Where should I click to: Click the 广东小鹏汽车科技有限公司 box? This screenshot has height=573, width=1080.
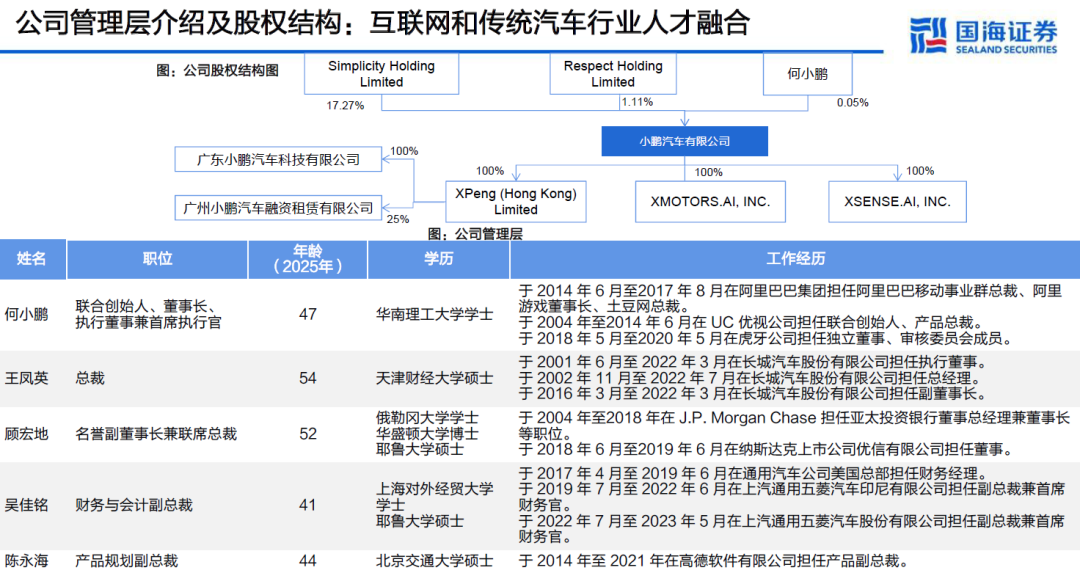coord(278,160)
